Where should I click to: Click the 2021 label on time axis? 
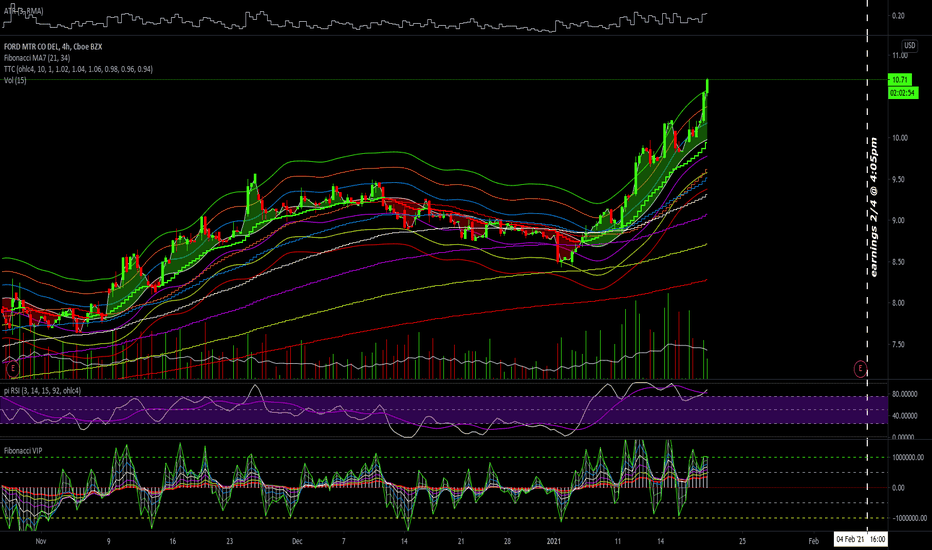tap(553, 542)
